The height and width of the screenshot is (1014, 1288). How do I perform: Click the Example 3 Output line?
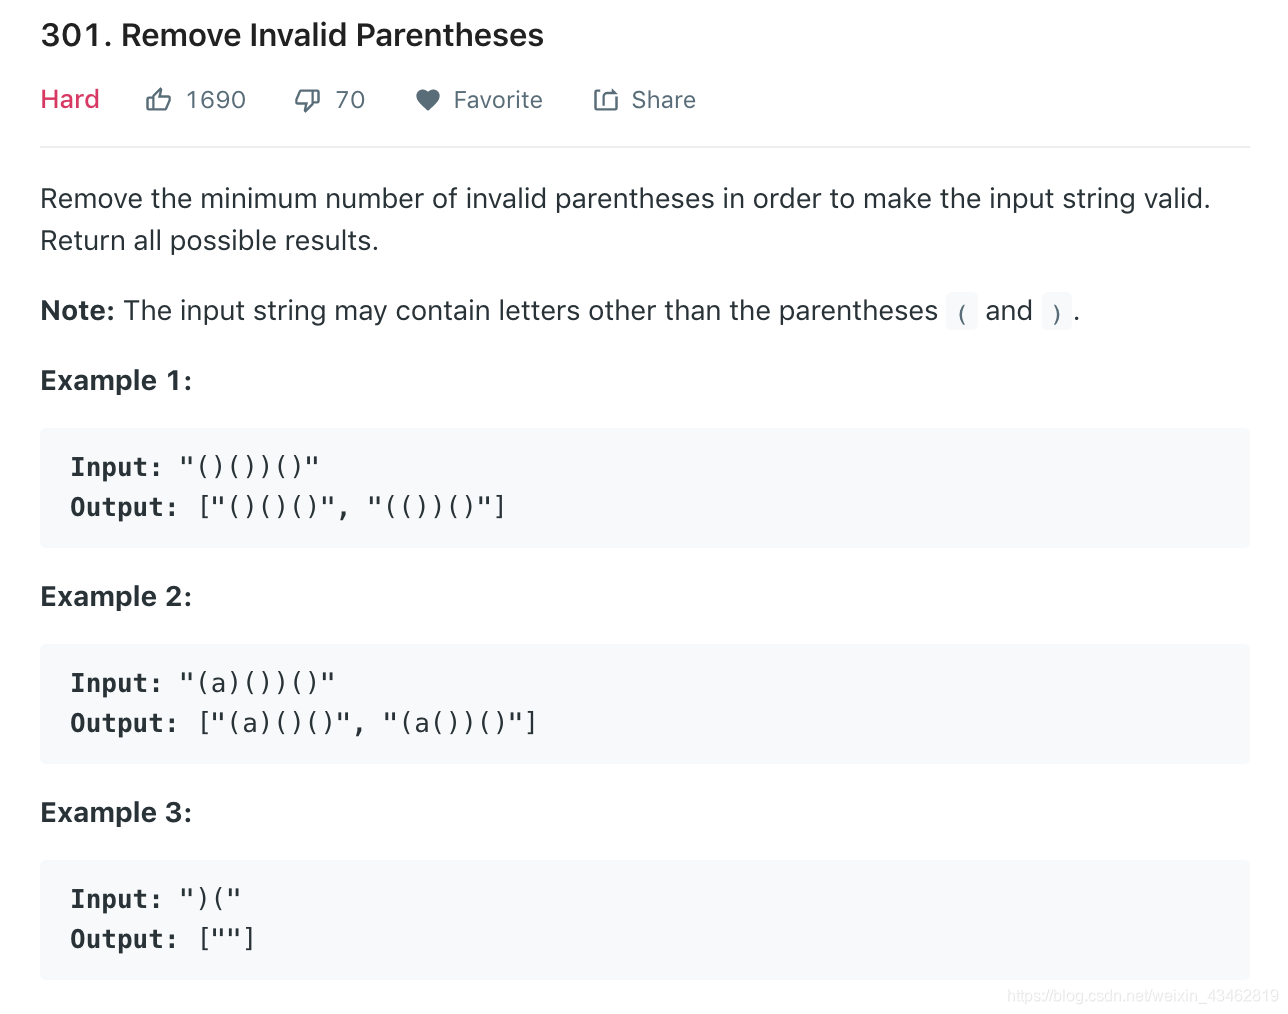pyautogui.click(x=163, y=939)
